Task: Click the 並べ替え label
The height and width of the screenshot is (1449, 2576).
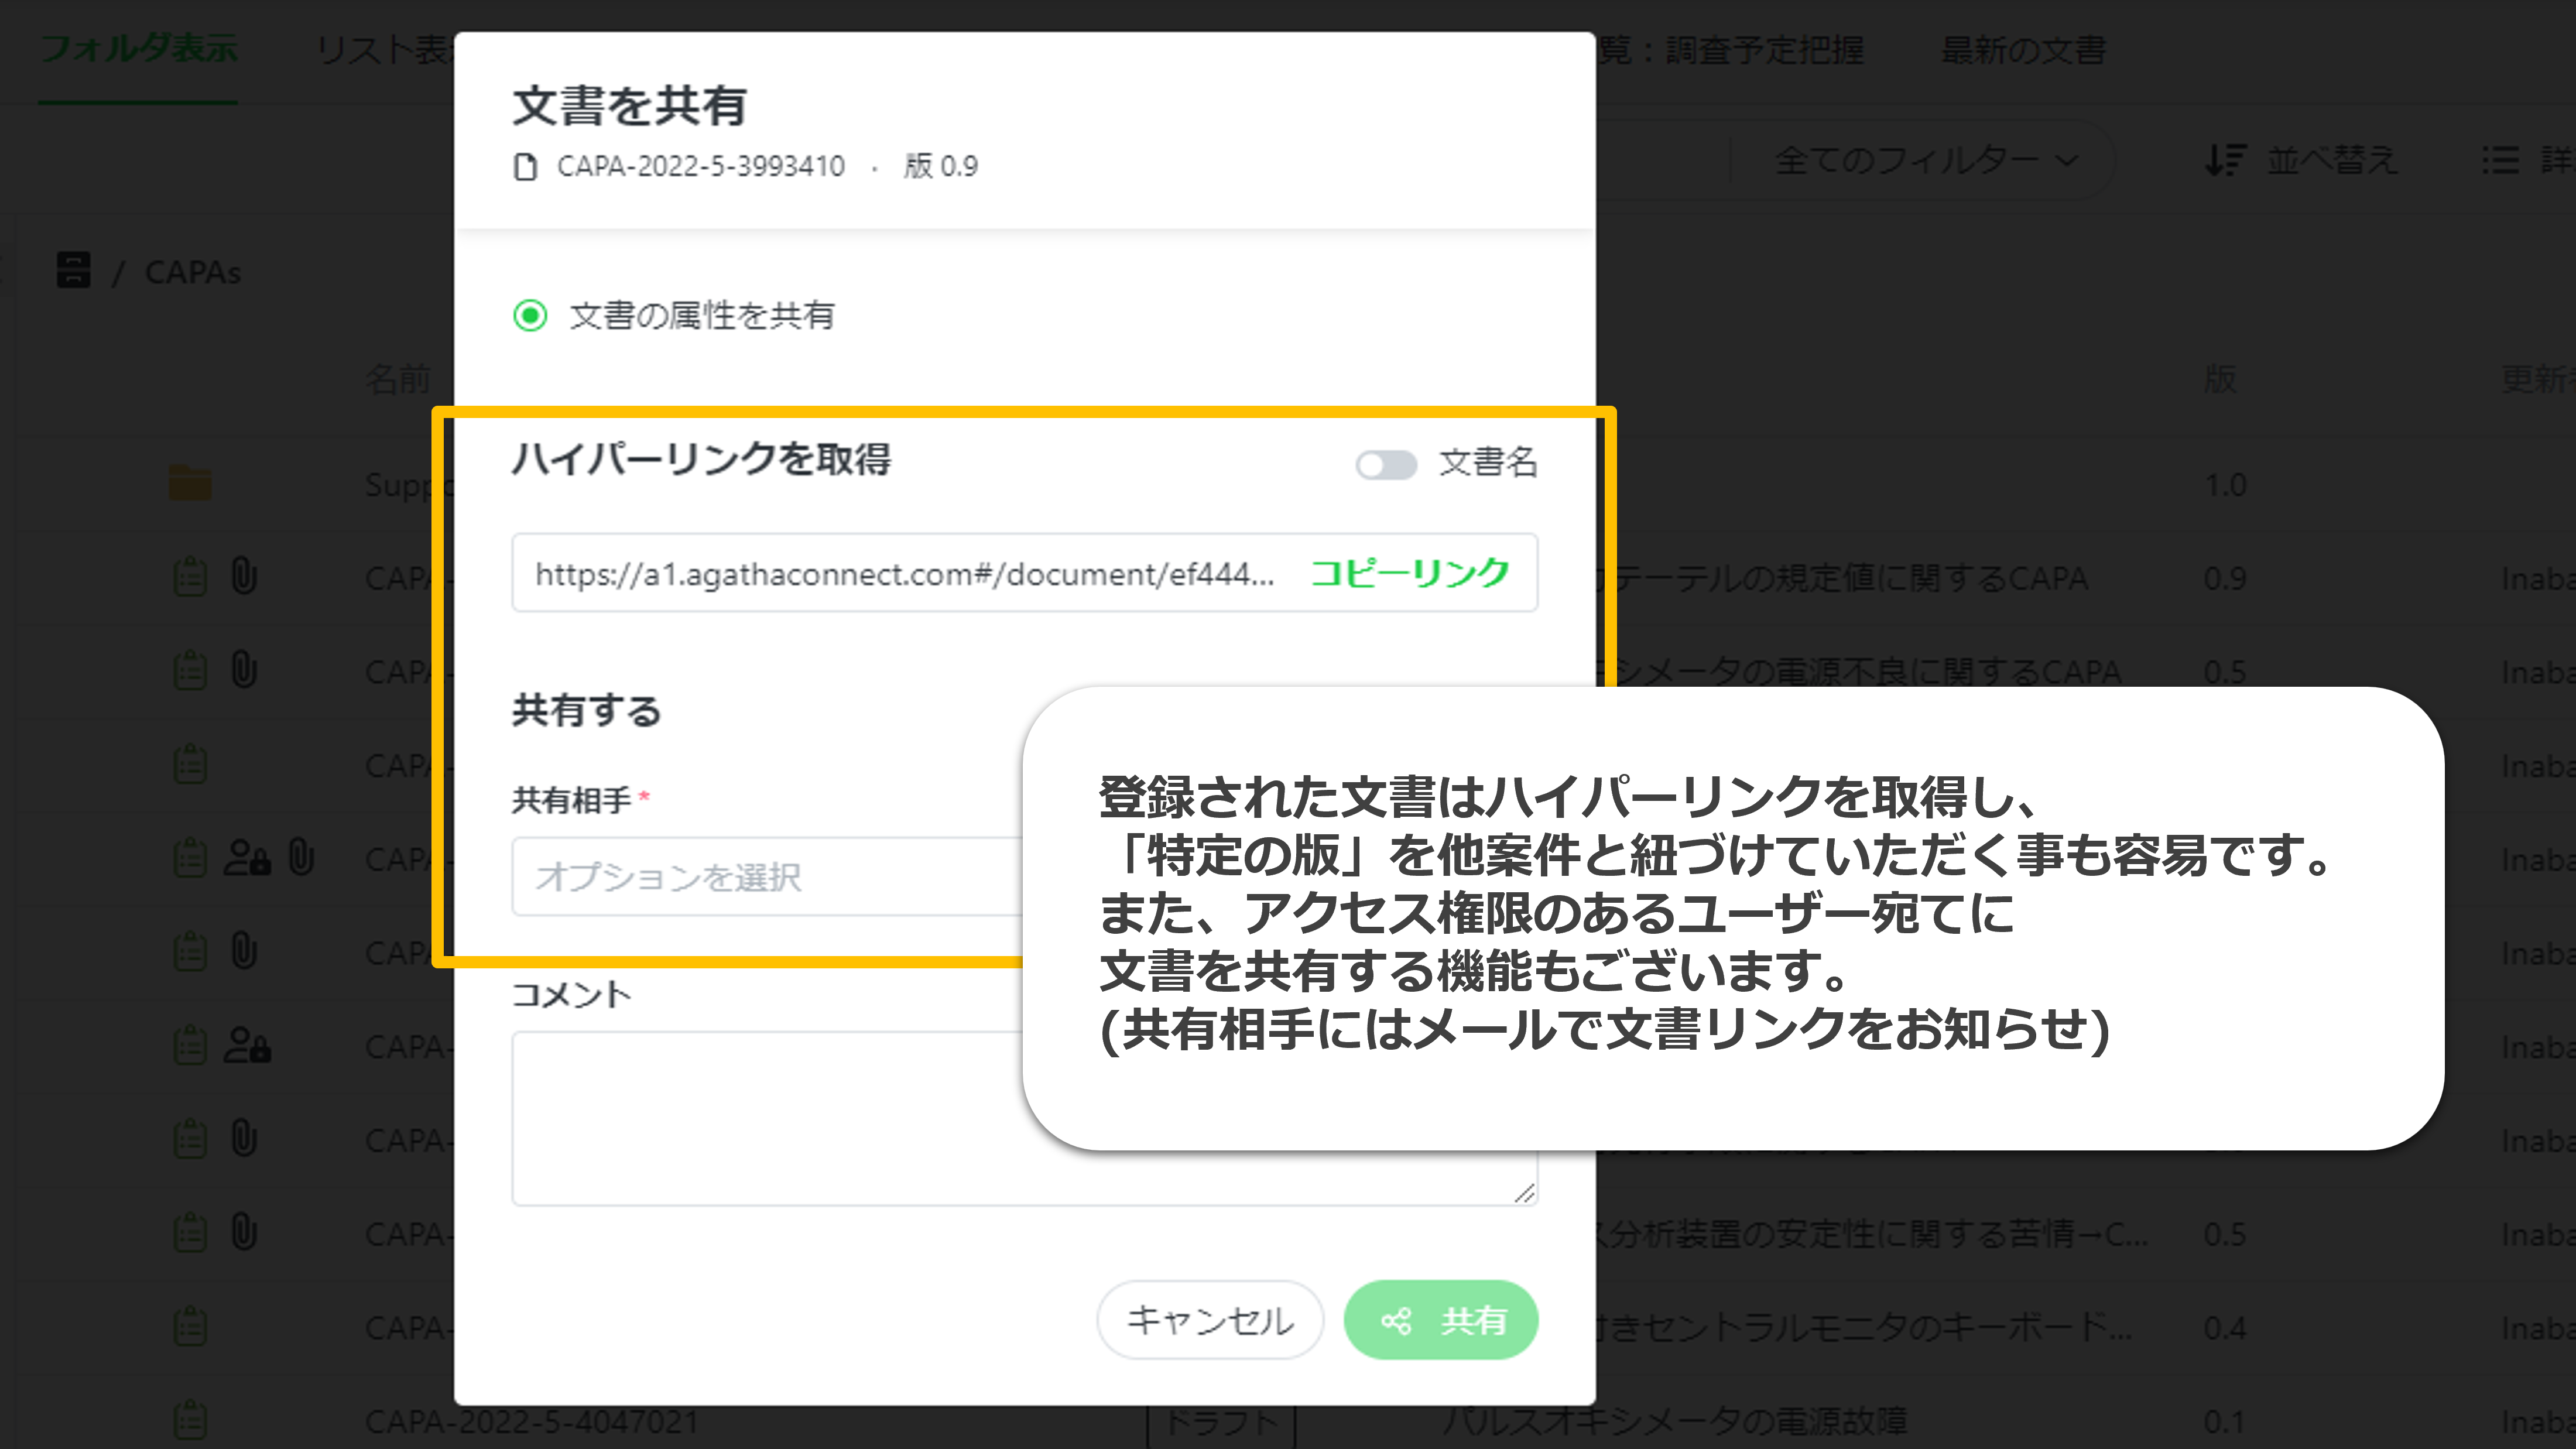Action: coord(2332,160)
